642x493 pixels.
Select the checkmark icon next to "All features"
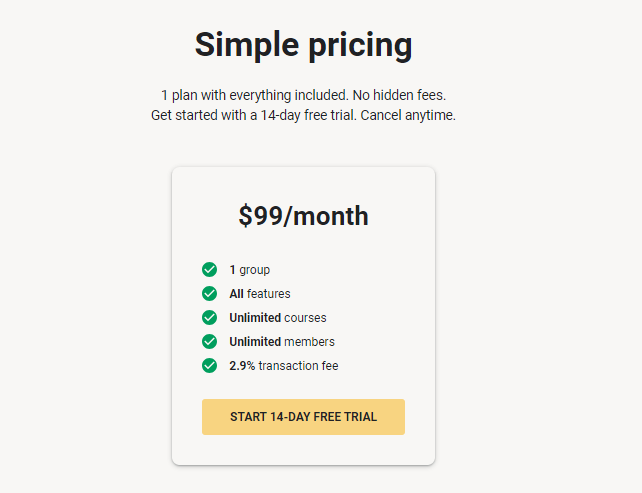(209, 294)
